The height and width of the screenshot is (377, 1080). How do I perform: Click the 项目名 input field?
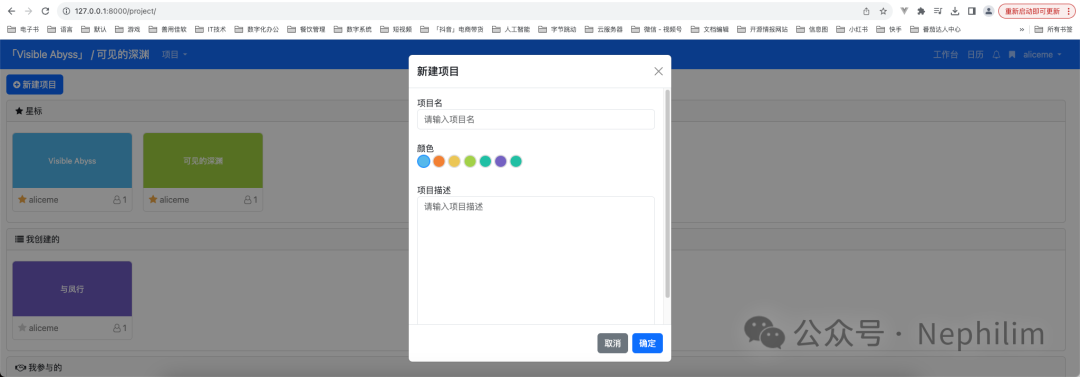pos(536,119)
